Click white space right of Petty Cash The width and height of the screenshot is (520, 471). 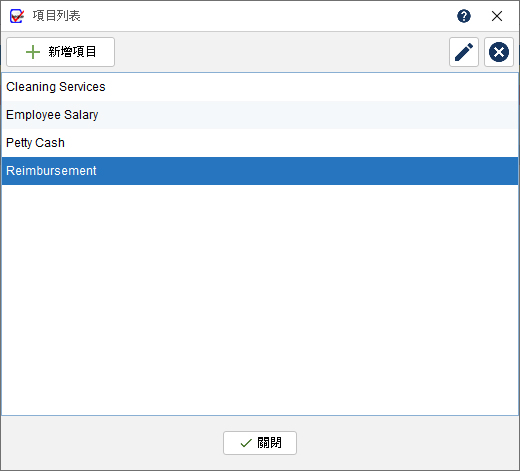tap(290, 143)
